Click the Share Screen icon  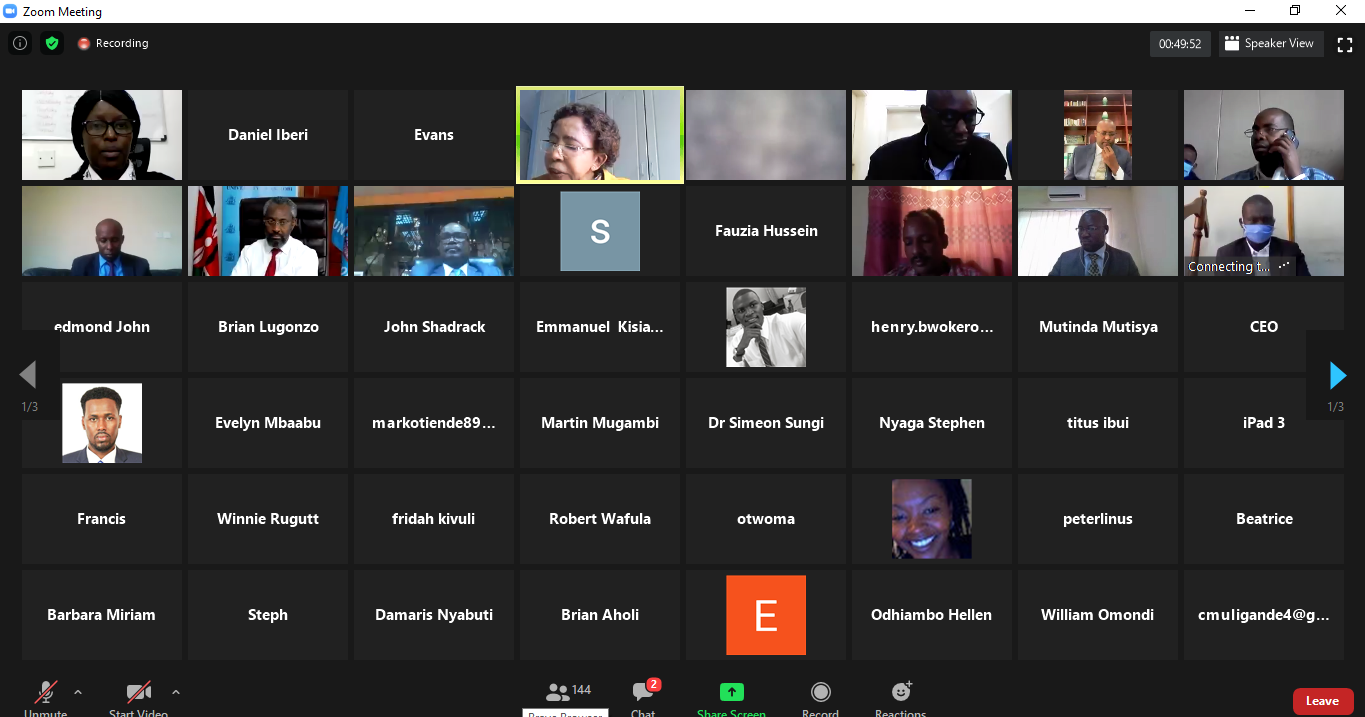[x=732, y=693]
